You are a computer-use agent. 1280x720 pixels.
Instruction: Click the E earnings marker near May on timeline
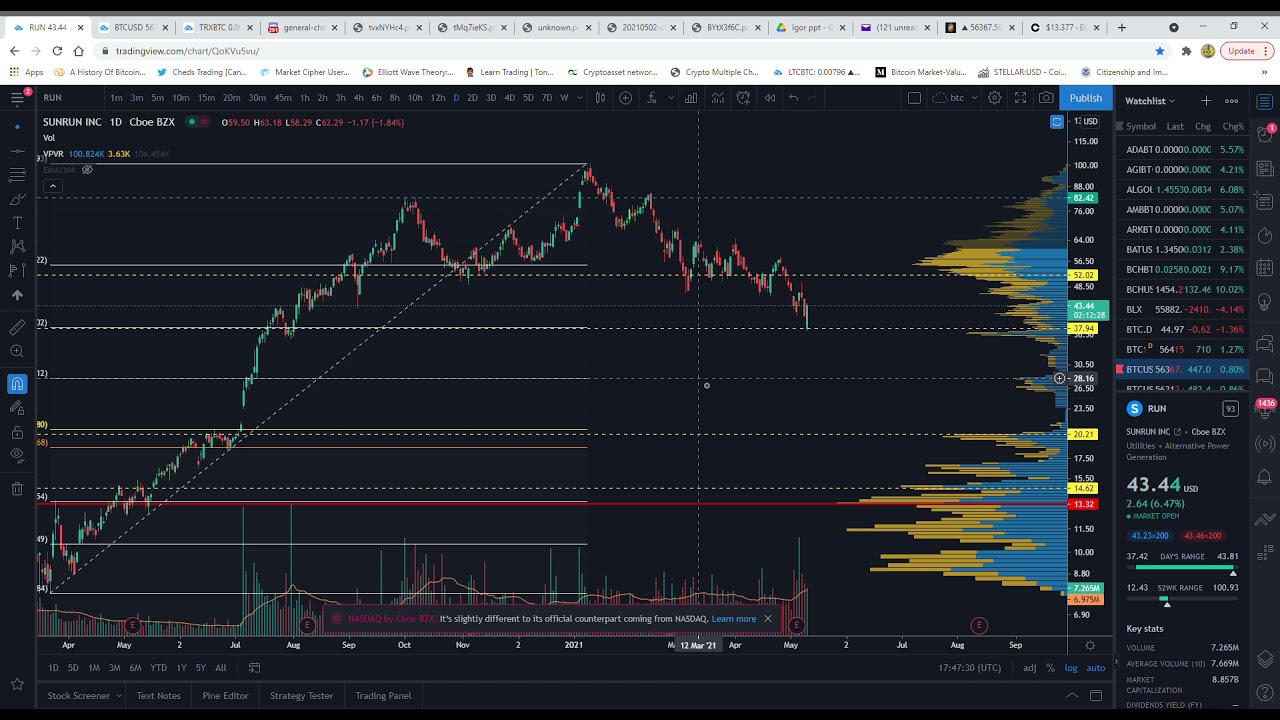[x=796, y=626]
